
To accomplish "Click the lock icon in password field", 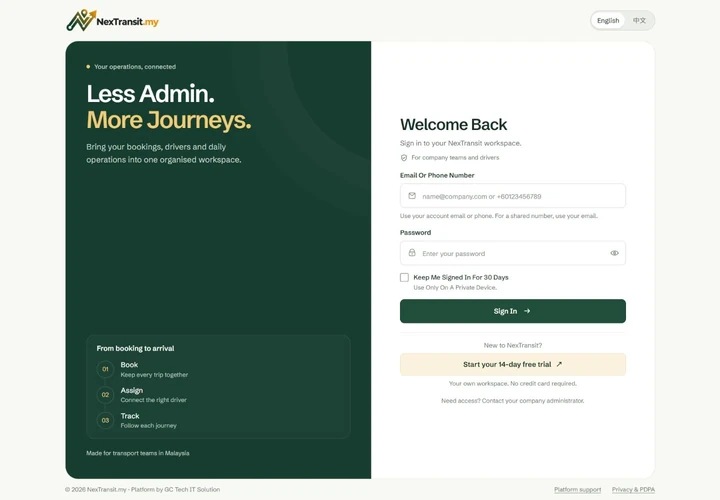I will tap(412, 253).
